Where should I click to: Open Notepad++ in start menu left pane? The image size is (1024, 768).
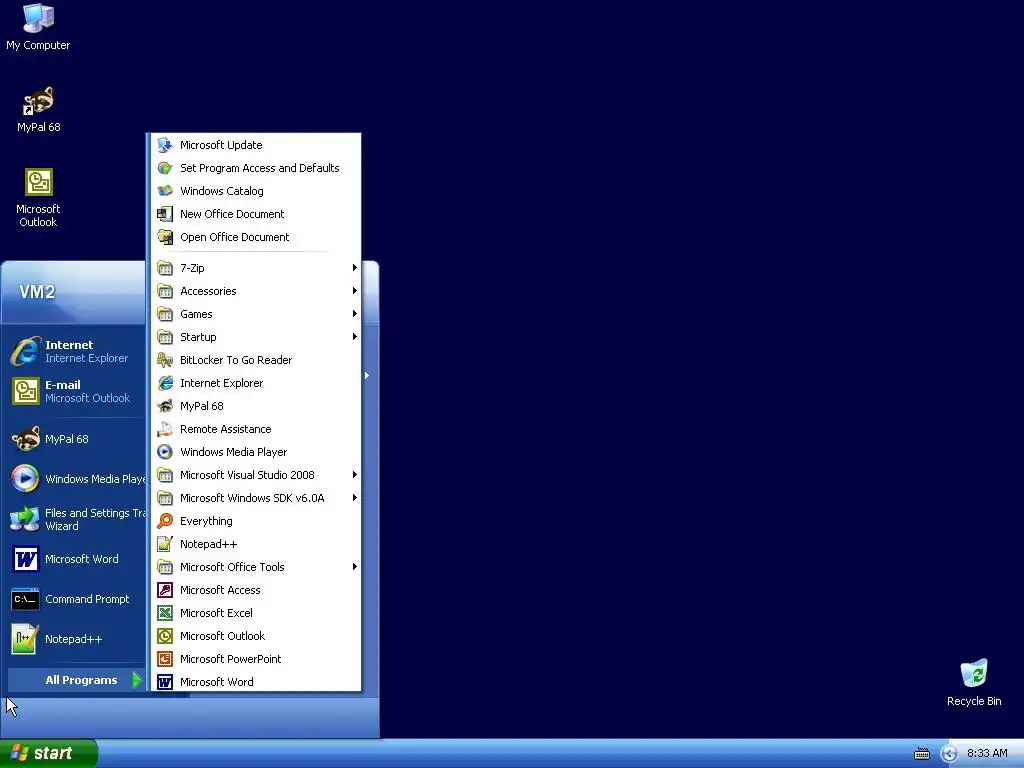coord(76,639)
